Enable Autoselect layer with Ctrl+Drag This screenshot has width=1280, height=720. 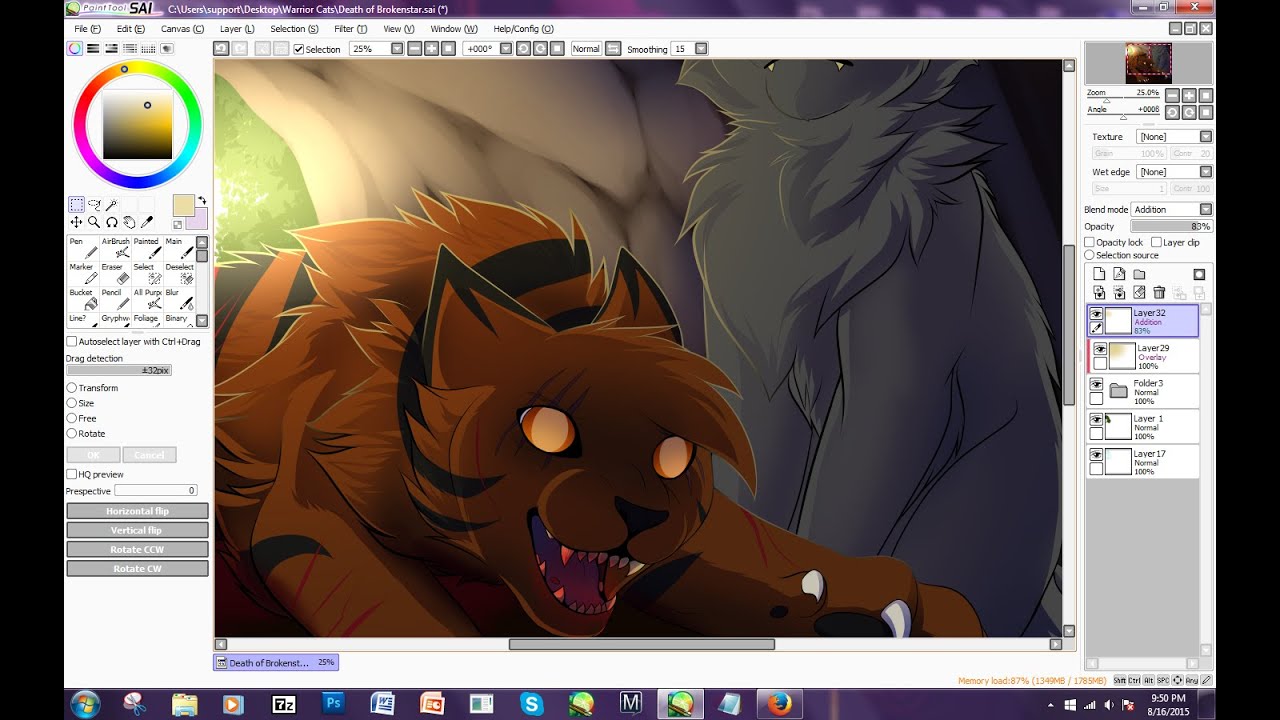pyautogui.click(x=72, y=342)
